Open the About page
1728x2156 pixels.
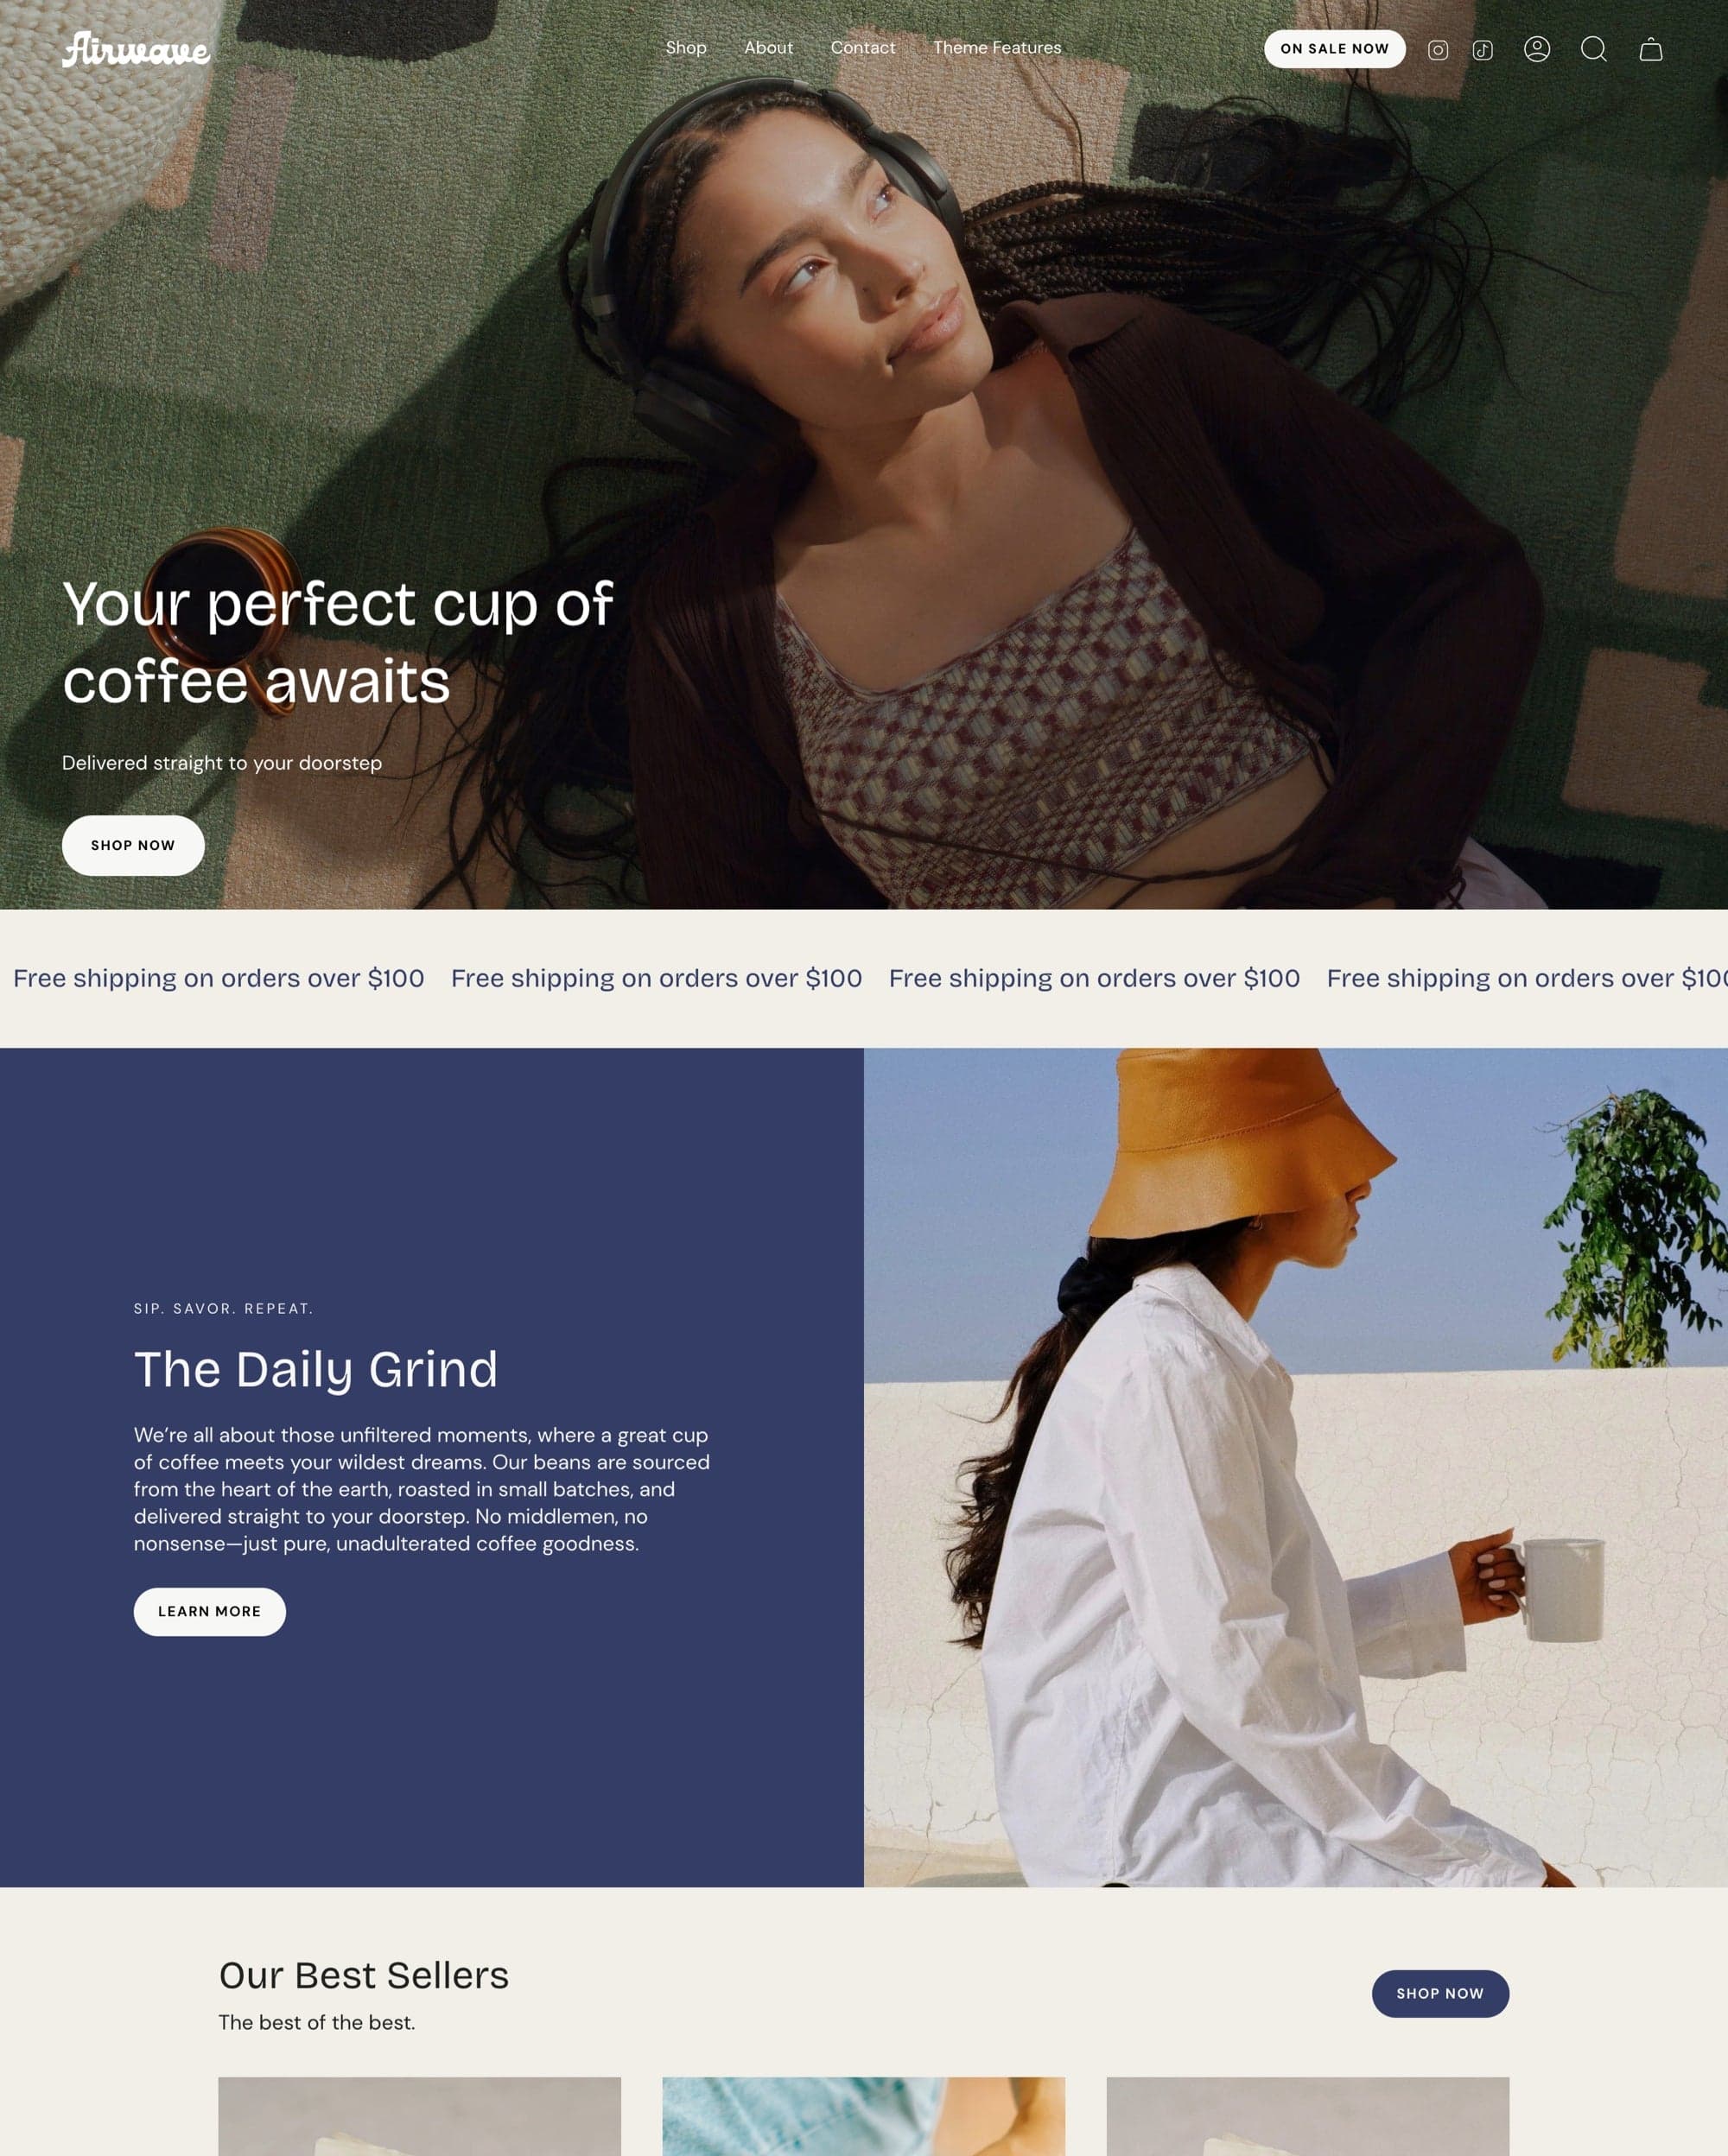768,48
